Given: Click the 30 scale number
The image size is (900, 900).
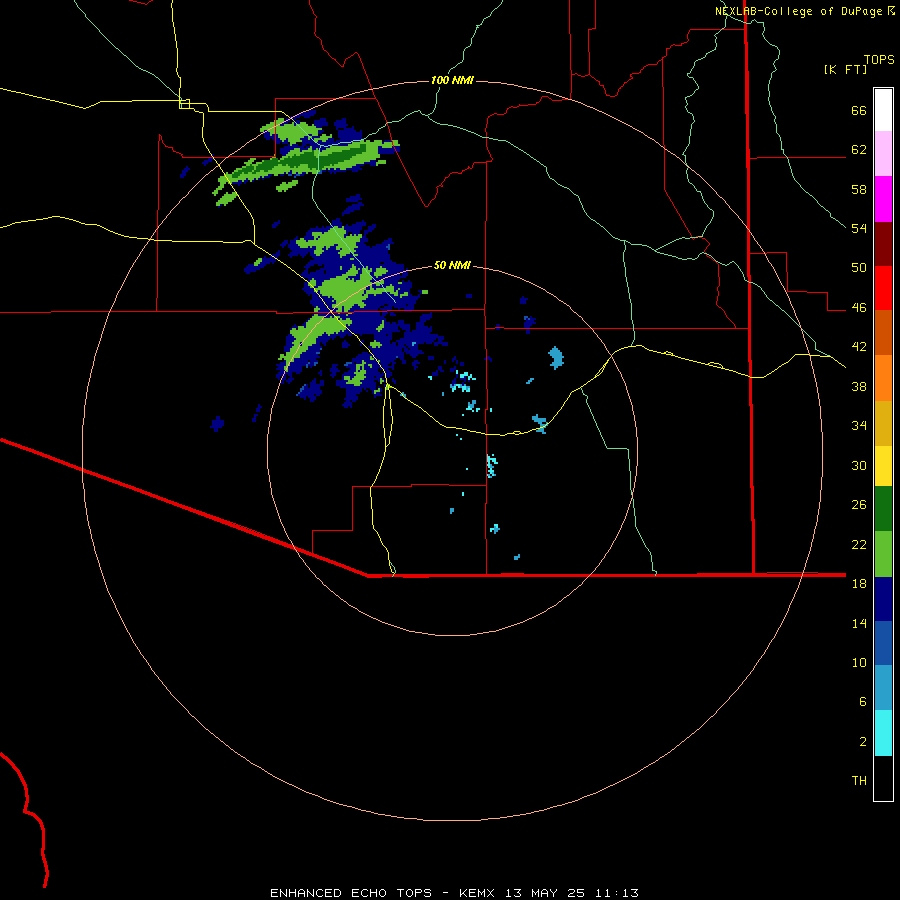Looking at the screenshot, I should pyautogui.click(x=859, y=465).
